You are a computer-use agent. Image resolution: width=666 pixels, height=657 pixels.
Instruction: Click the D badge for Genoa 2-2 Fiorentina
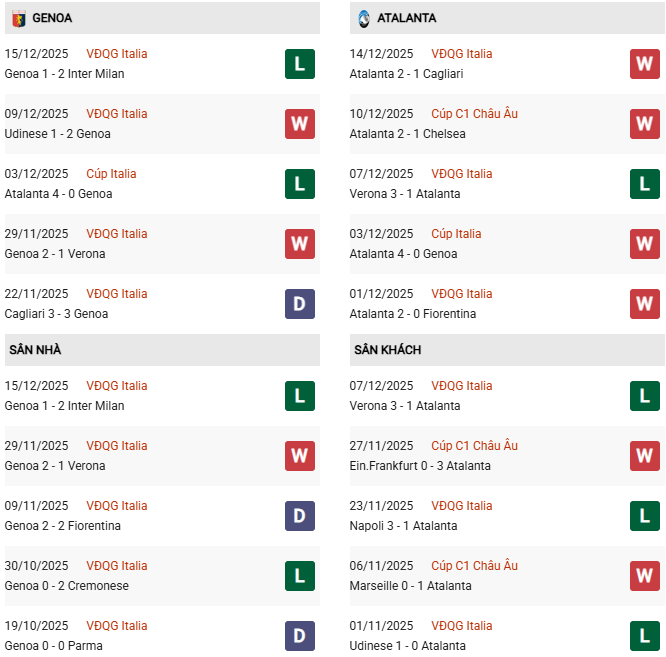tap(300, 516)
